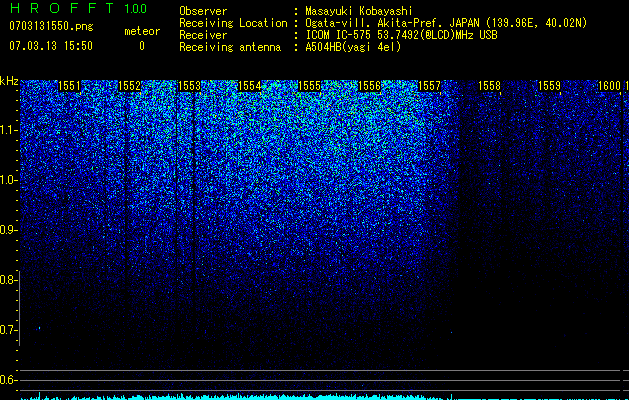
Task: Click the Receiver field label
Action: coord(203,35)
